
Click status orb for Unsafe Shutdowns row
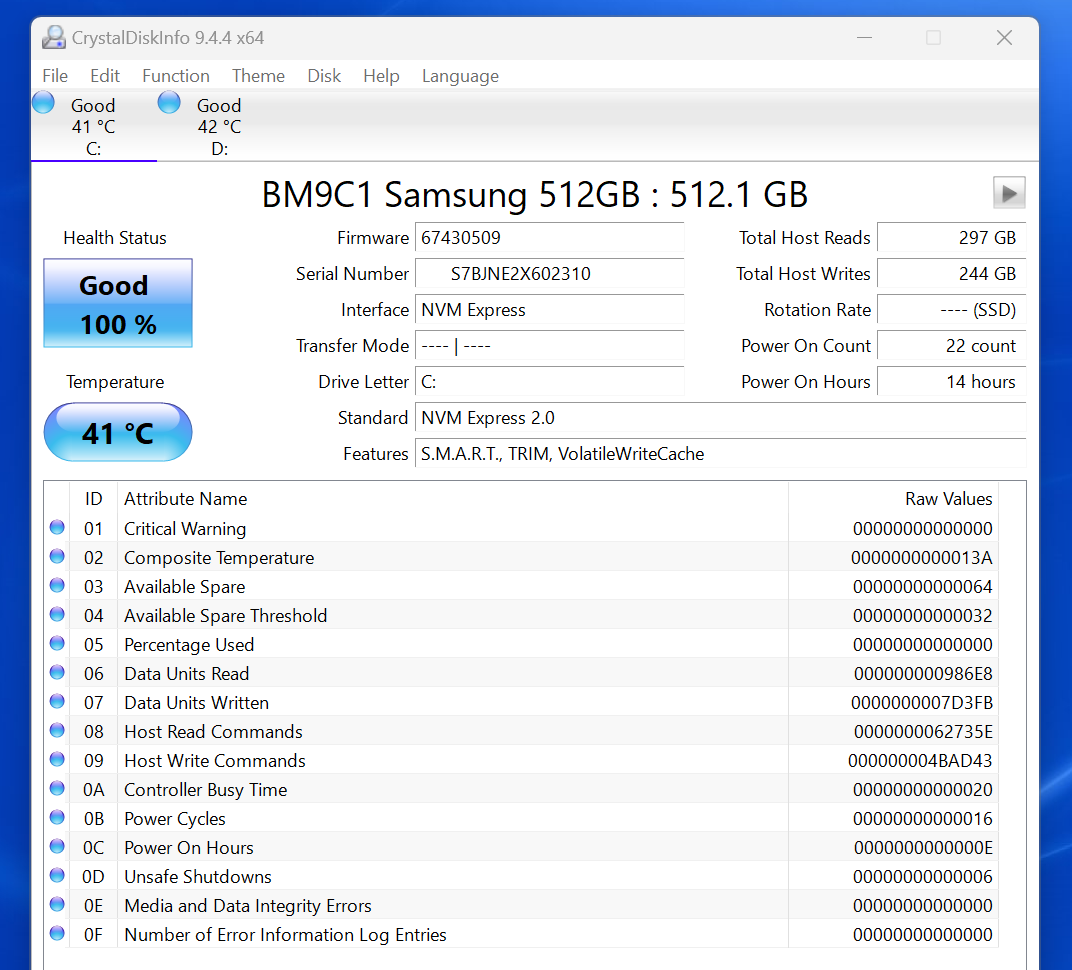[57, 875]
